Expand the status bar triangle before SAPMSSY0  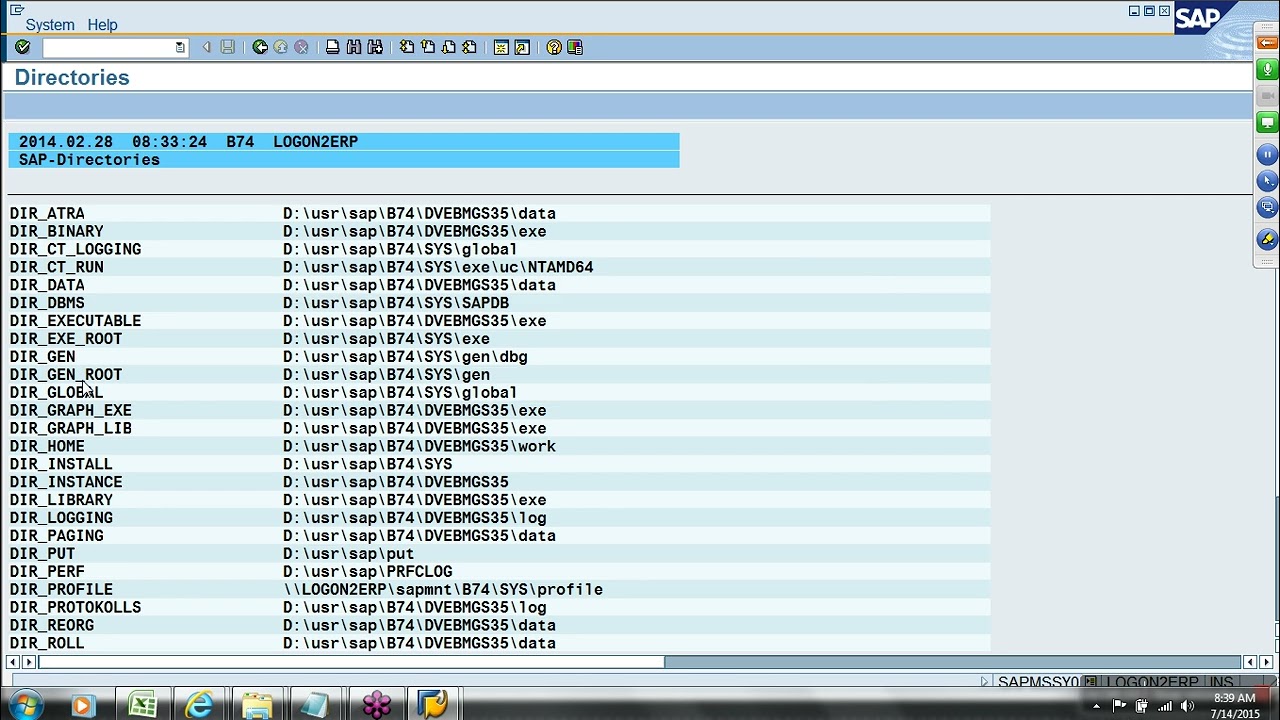(985, 682)
